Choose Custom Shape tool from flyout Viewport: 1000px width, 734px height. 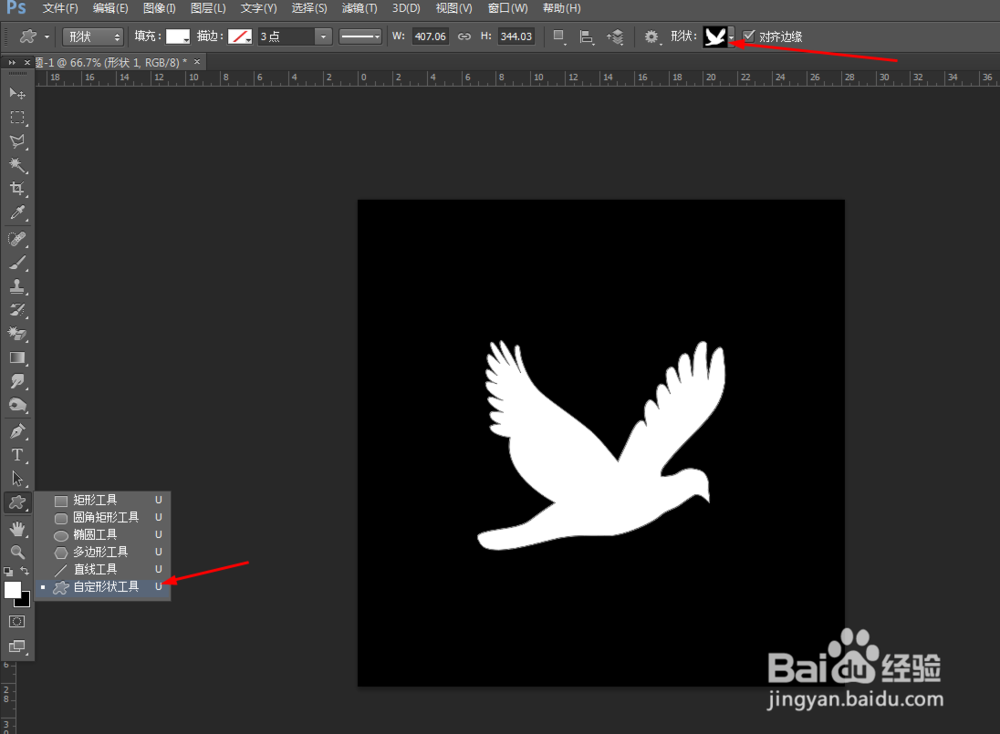point(103,587)
